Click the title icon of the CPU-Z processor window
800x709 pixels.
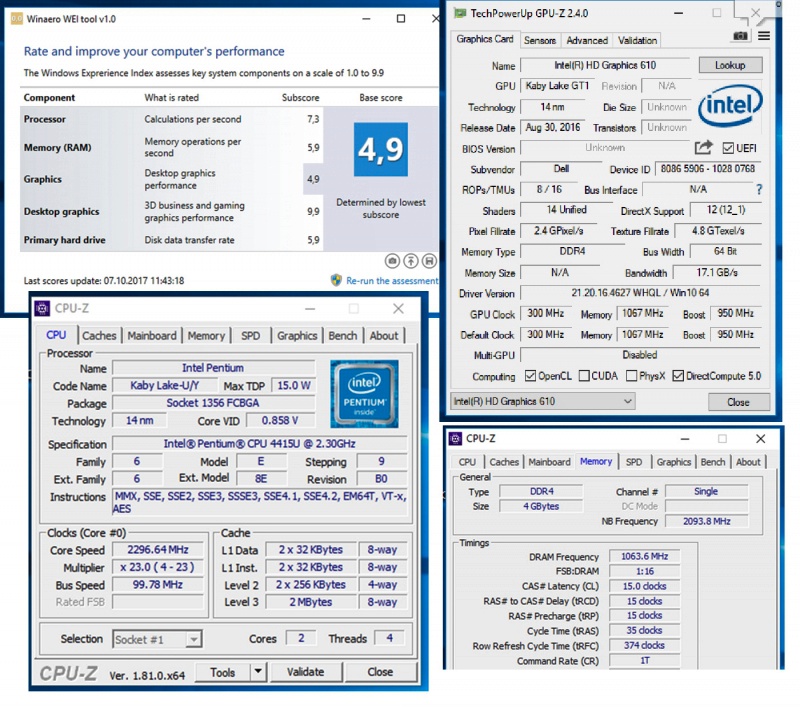pyautogui.click(x=42, y=308)
